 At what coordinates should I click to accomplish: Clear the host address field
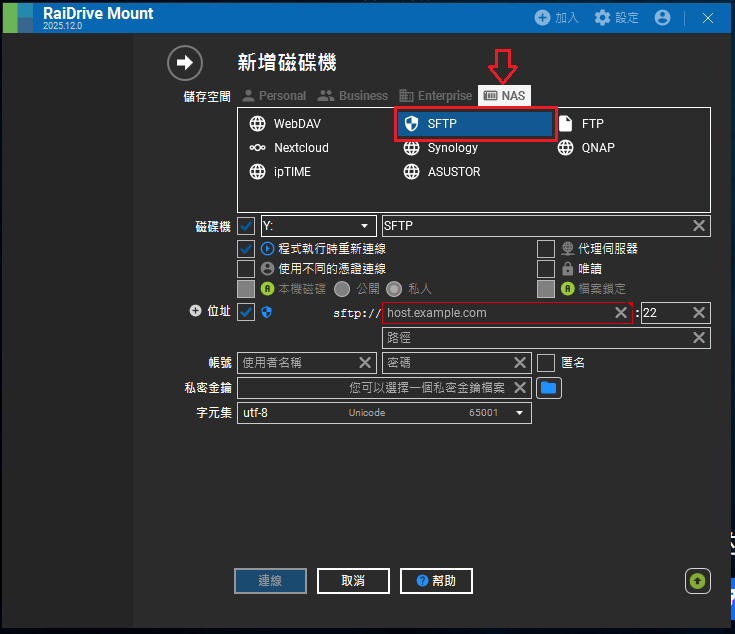tap(620, 313)
